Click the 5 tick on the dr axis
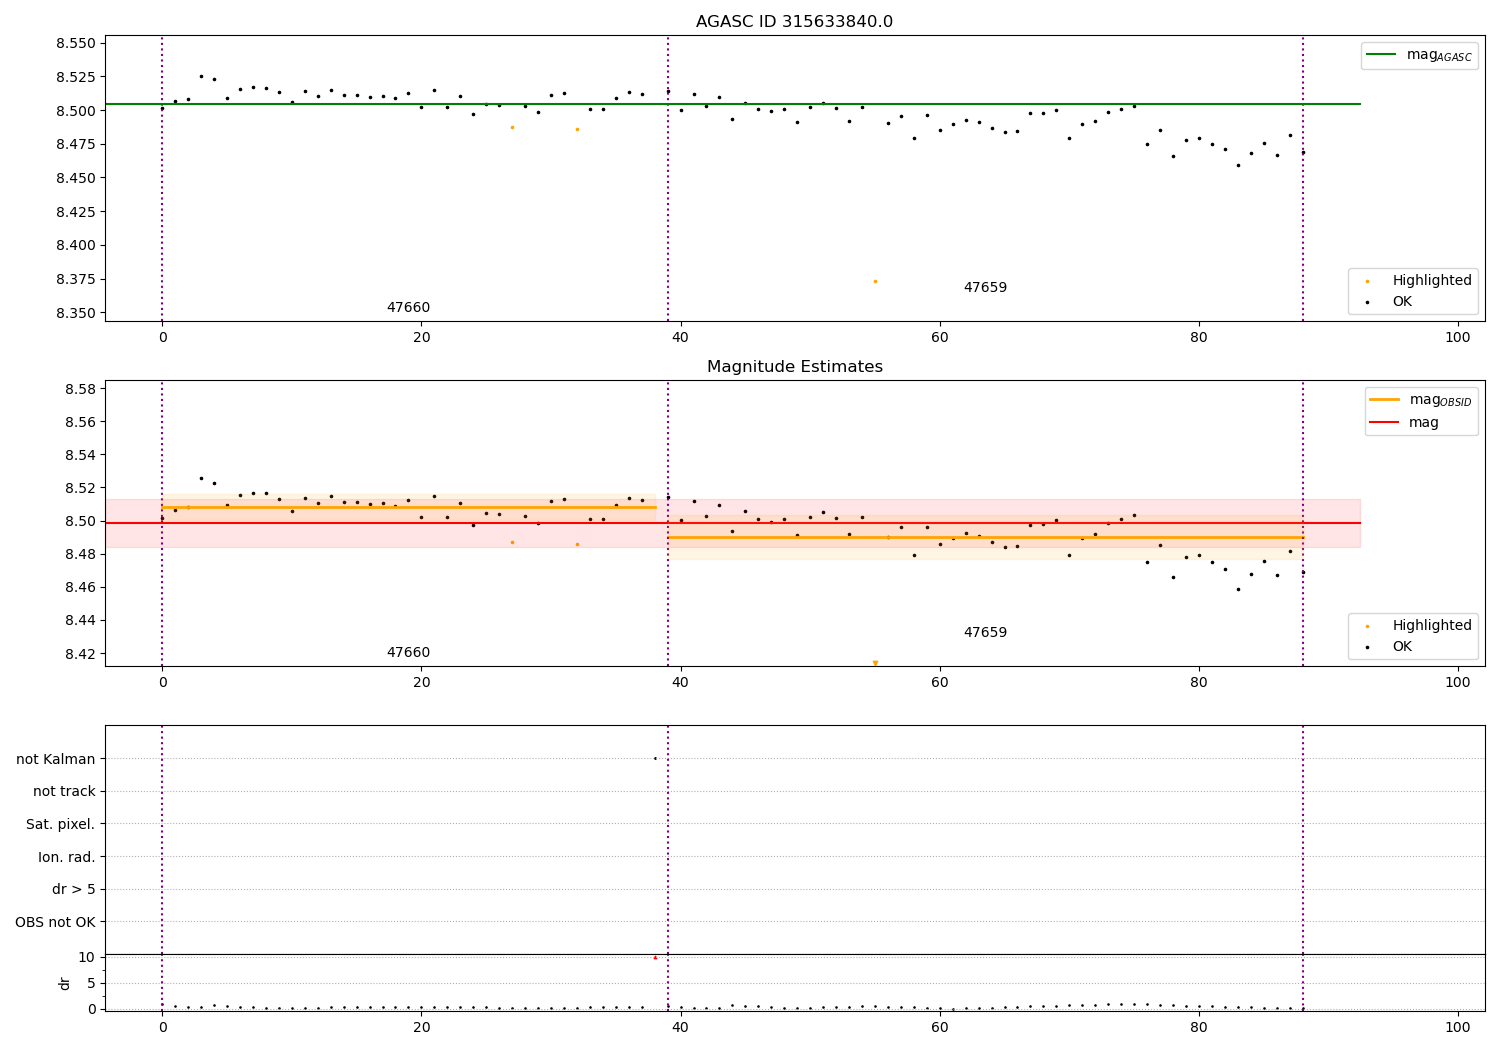Image resolution: width=1500 pixels, height=1050 pixels. pos(91,983)
